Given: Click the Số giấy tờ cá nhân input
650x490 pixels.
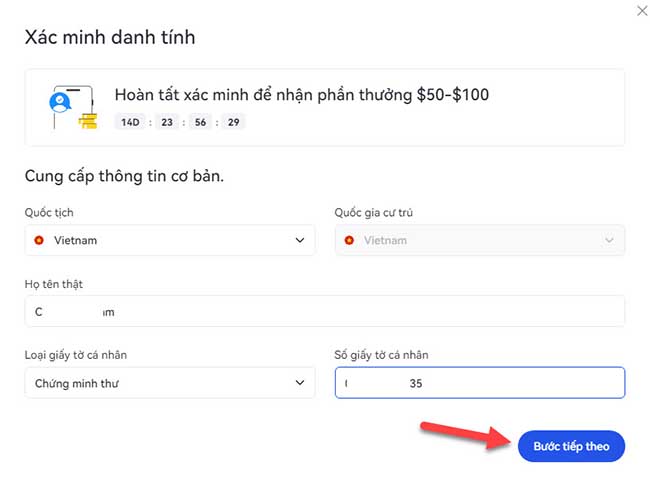Looking at the screenshot, I should [x=480, y=383].
